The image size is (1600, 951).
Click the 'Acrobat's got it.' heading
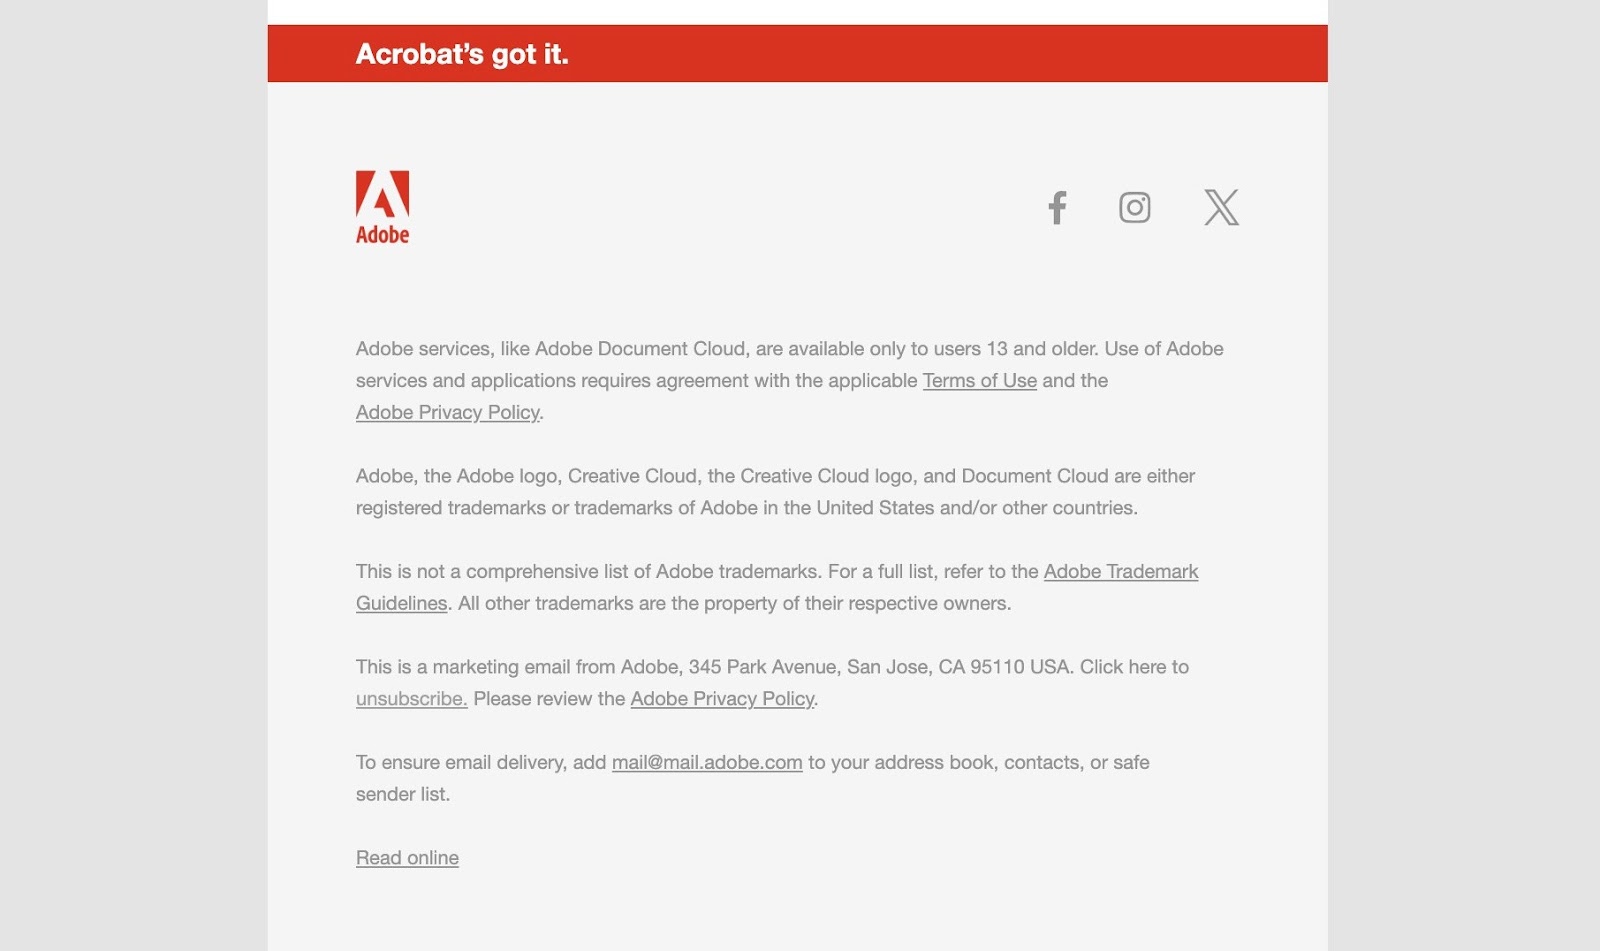tap(462, 54)
